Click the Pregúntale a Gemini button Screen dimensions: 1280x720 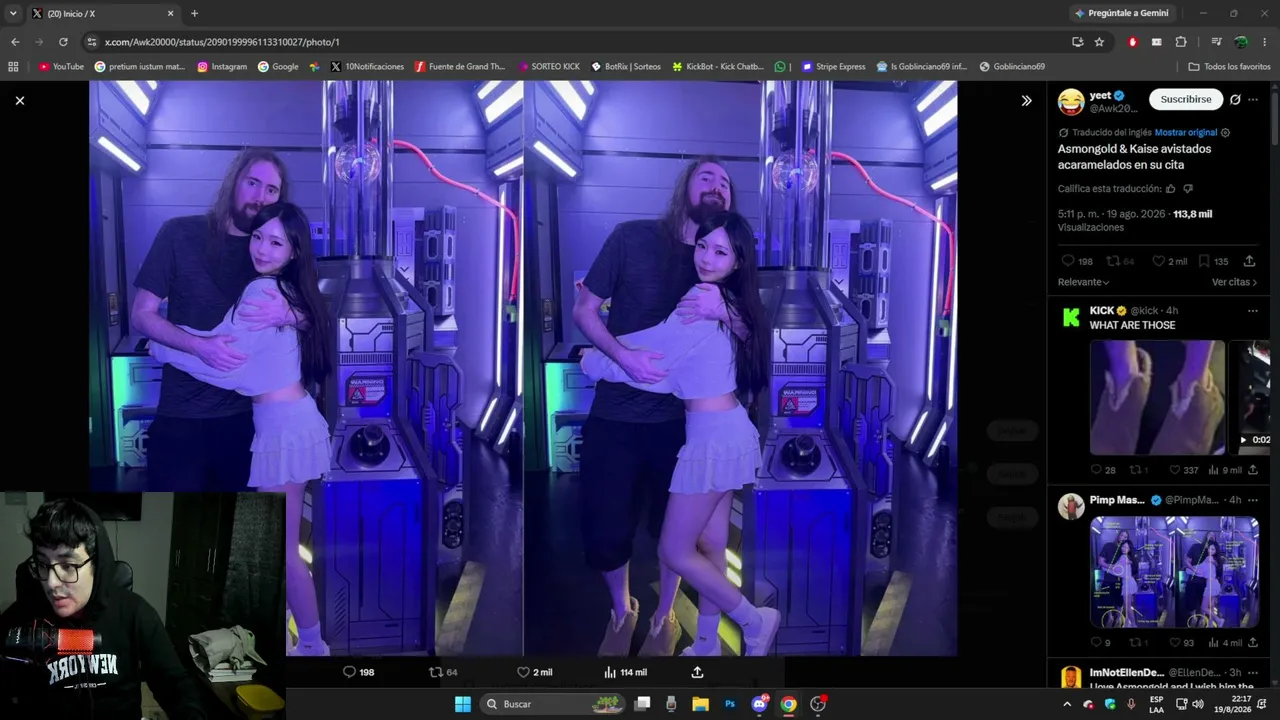pos(1120,13)
